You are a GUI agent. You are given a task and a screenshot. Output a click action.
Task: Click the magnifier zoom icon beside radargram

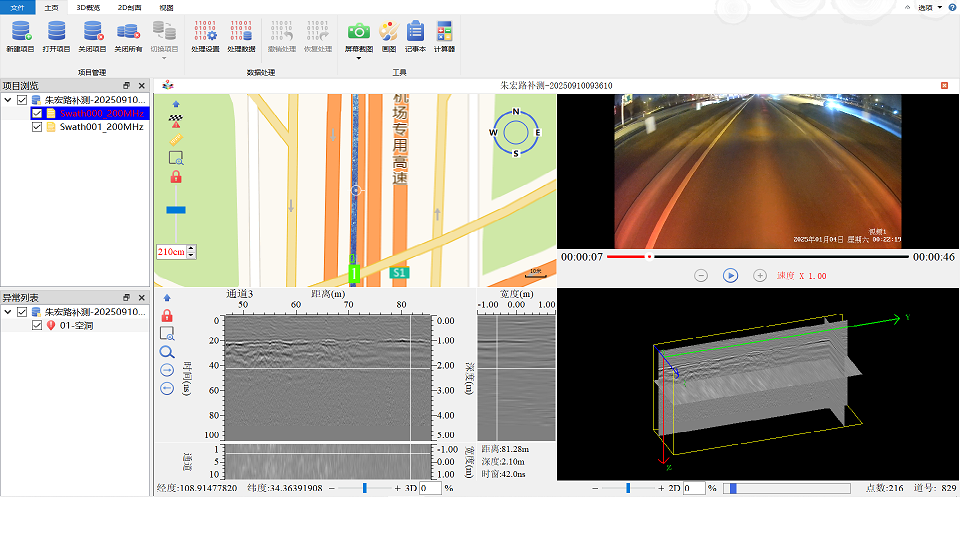(x=167, y=352)
